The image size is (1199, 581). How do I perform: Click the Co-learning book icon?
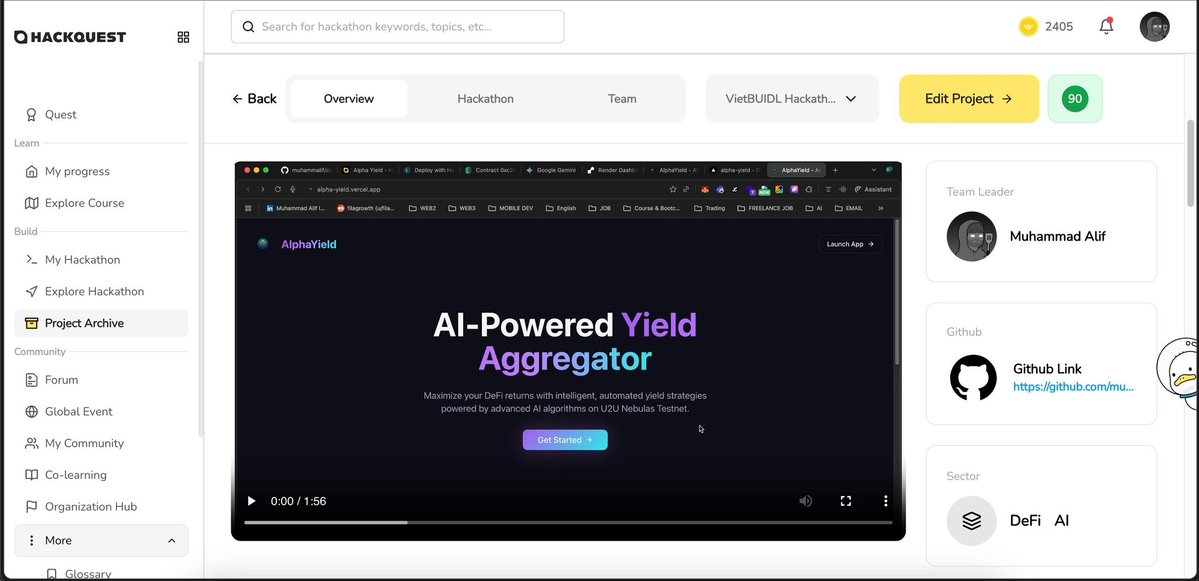click(x=31, y=475)
